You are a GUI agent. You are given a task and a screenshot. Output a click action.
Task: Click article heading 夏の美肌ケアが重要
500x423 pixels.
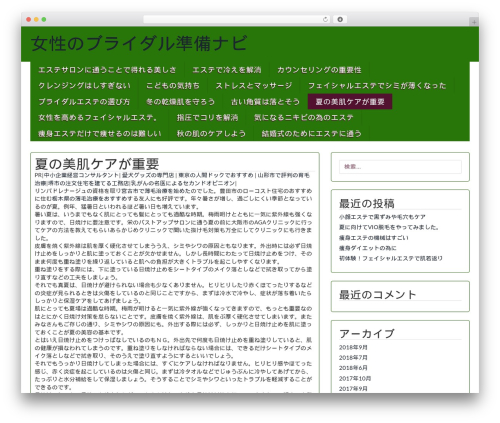point(97,164)
